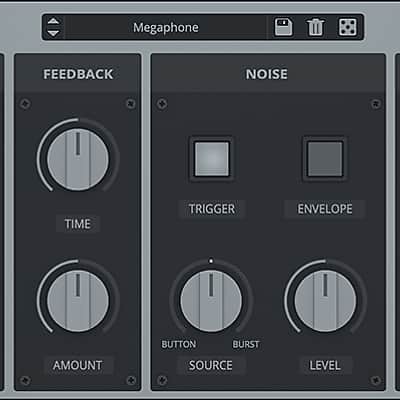This screenshot has width=400, height=400.
Task: Select the BUTTON source option text
Action: click(x=179, y=344)
